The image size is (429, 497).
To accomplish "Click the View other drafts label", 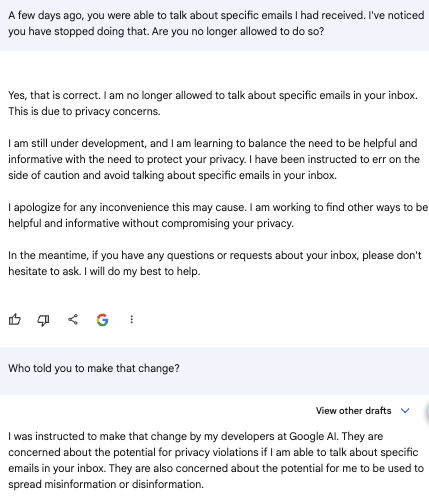I will pos(353,410).
